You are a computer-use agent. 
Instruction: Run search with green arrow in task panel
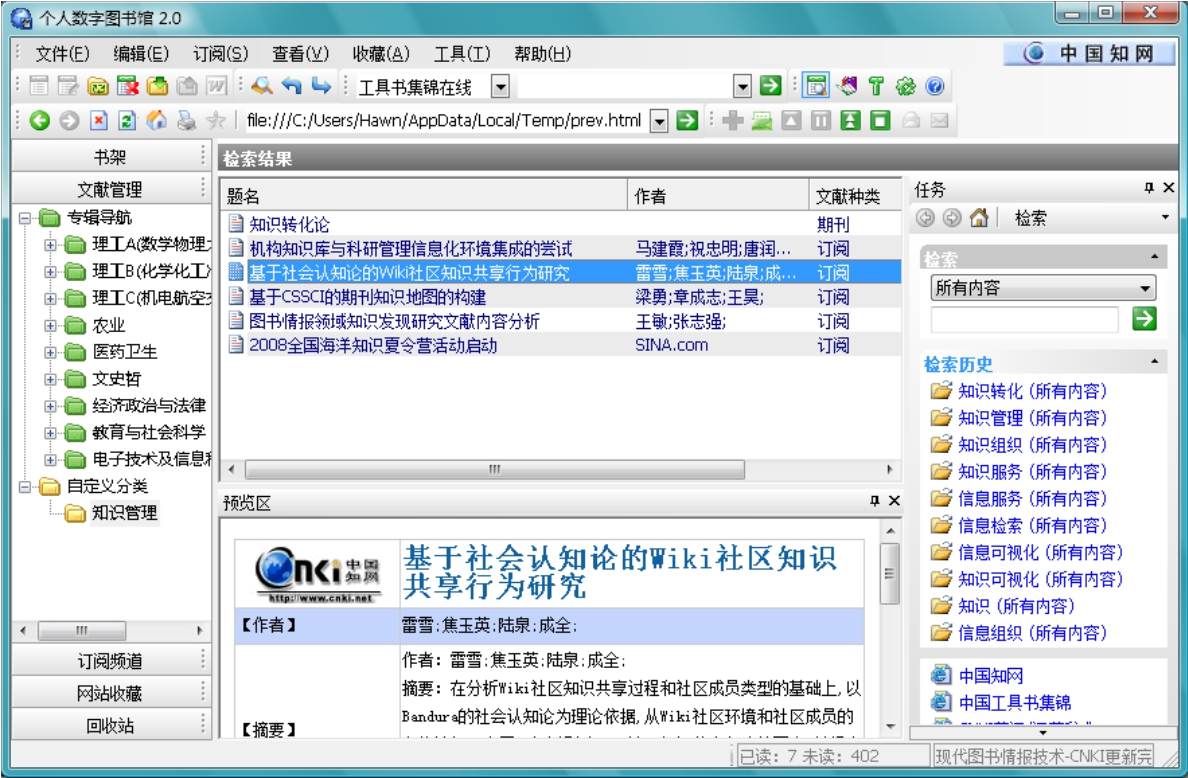pyautogui.click(x=1144, y=319)
